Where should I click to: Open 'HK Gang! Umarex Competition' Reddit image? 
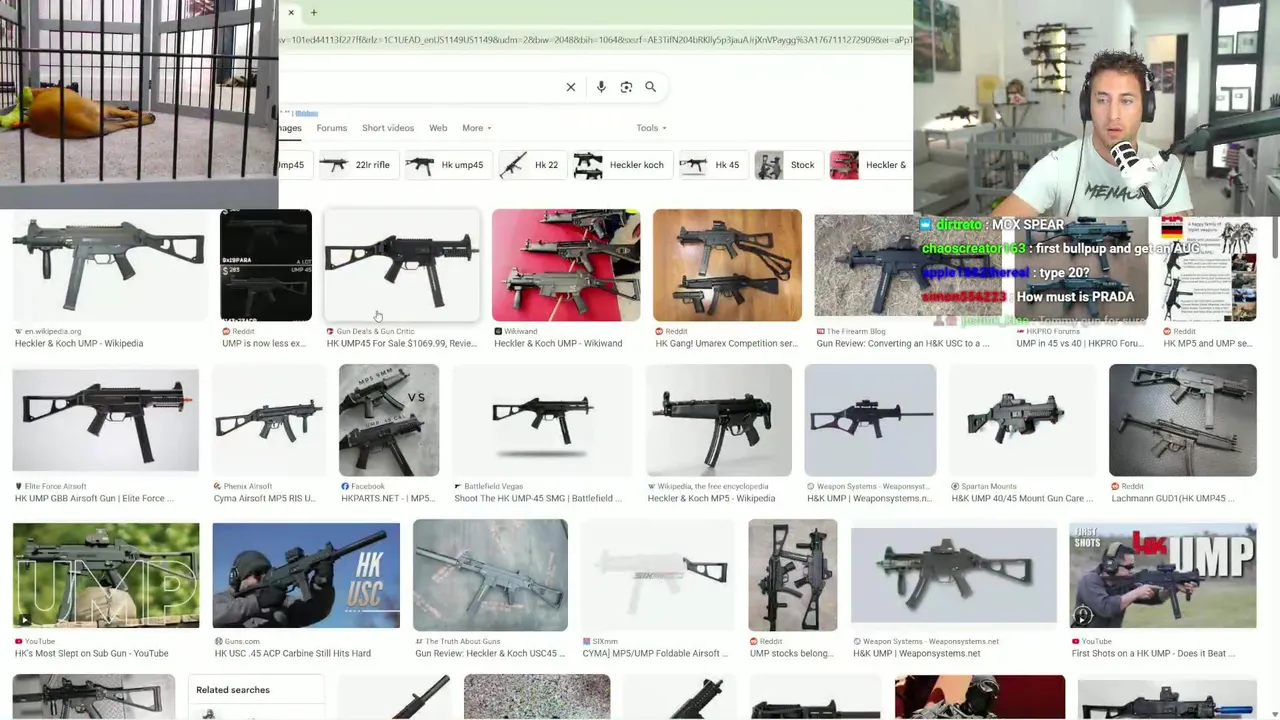pyautogui.click(x=727, y=265)
